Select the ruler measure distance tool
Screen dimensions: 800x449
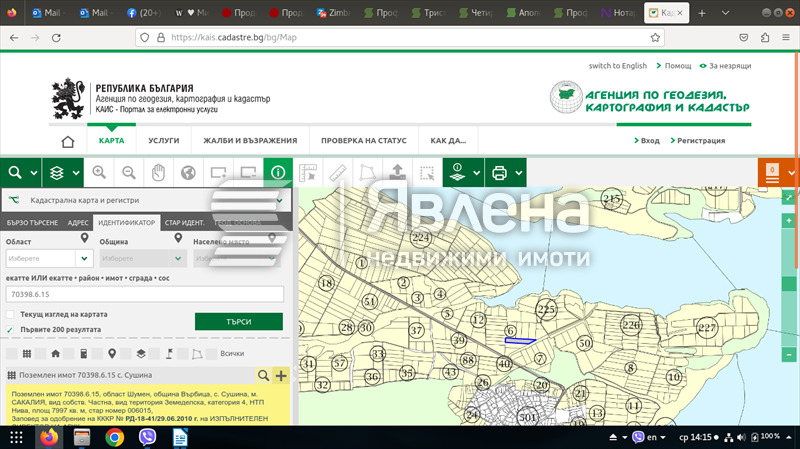click(x=338, y=172)
